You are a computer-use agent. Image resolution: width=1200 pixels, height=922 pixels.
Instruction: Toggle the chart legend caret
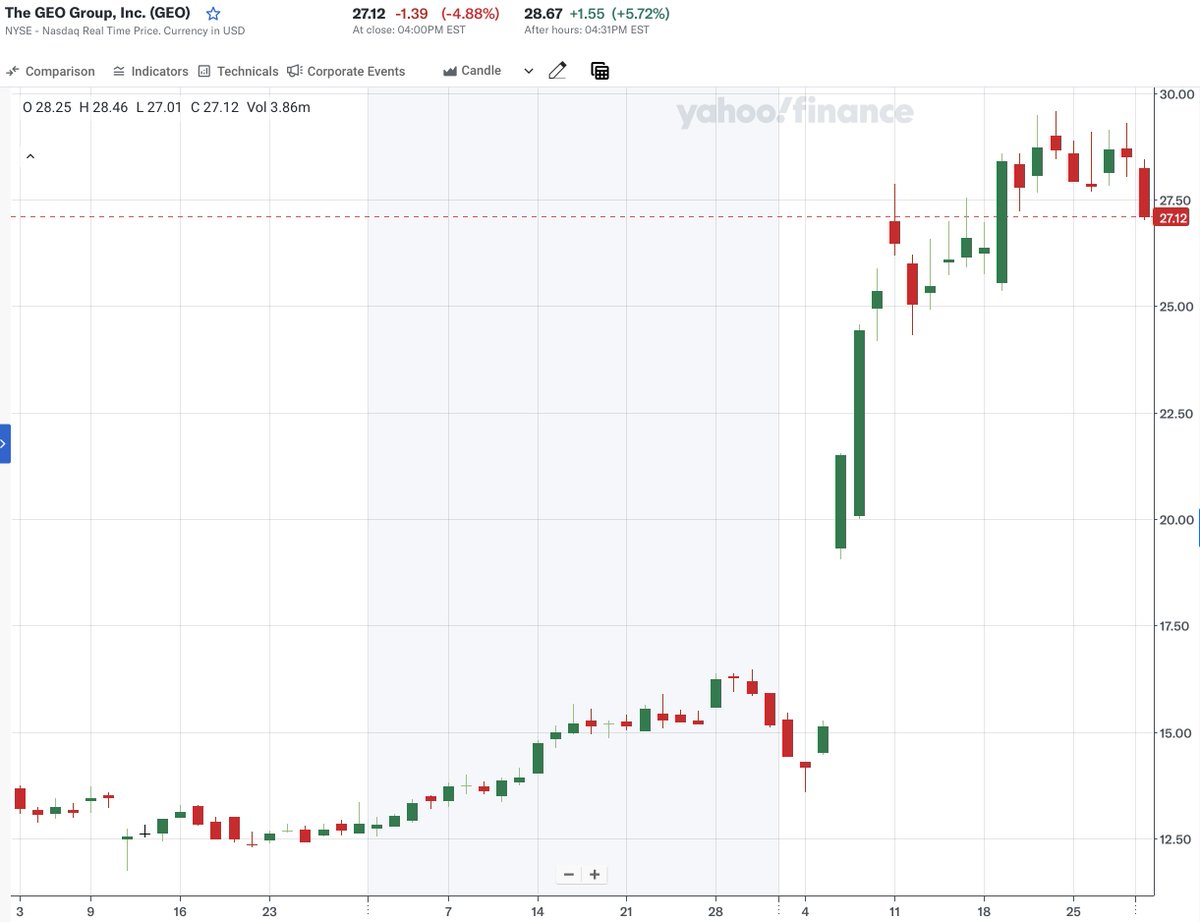[x=29, y=156]
